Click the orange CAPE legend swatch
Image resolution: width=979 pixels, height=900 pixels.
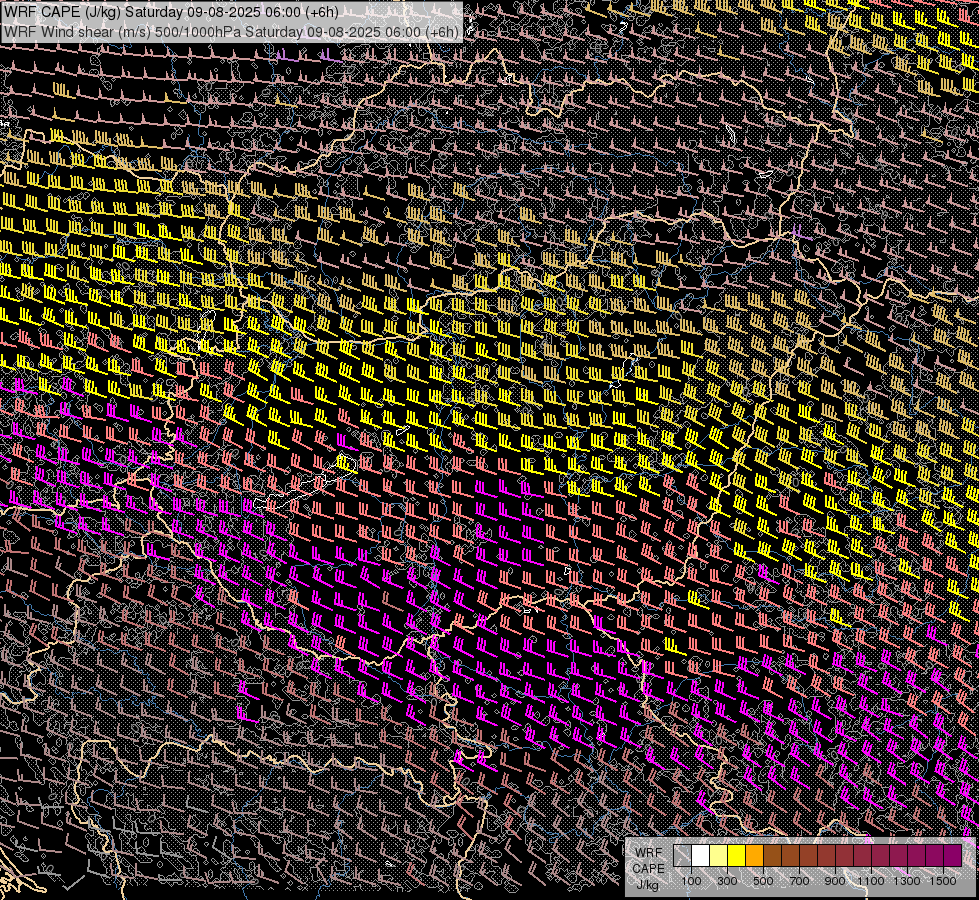pos(754,856)
